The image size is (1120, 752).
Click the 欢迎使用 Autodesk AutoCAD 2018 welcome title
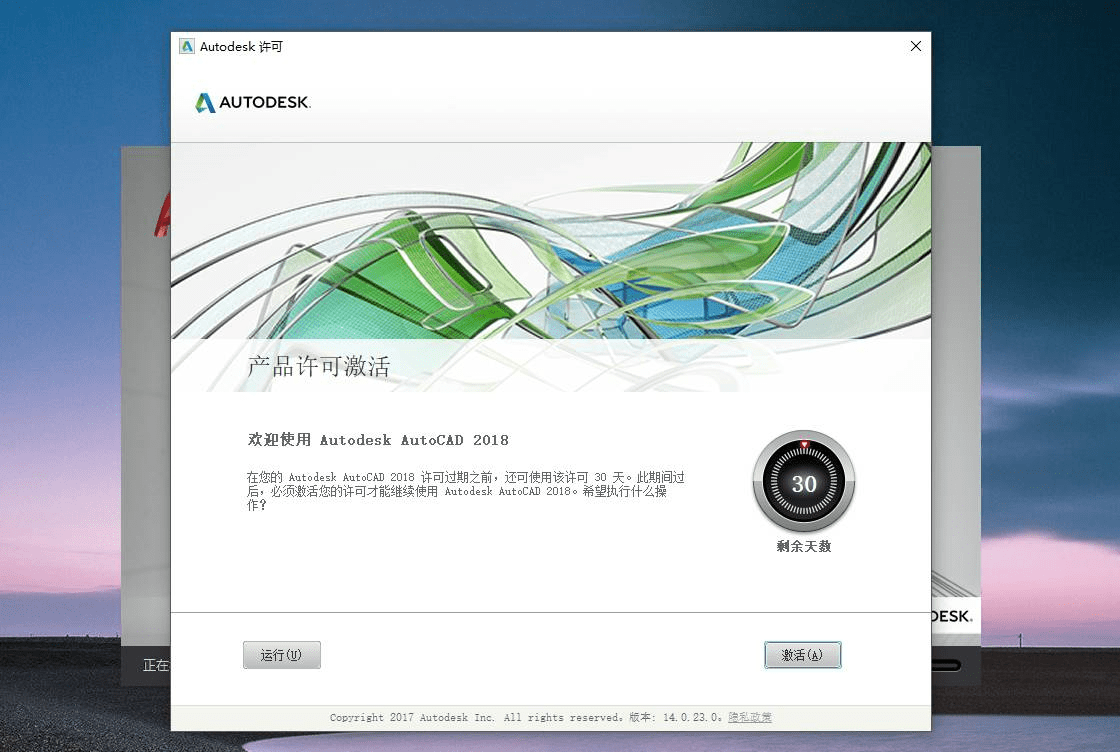[378, 440]
